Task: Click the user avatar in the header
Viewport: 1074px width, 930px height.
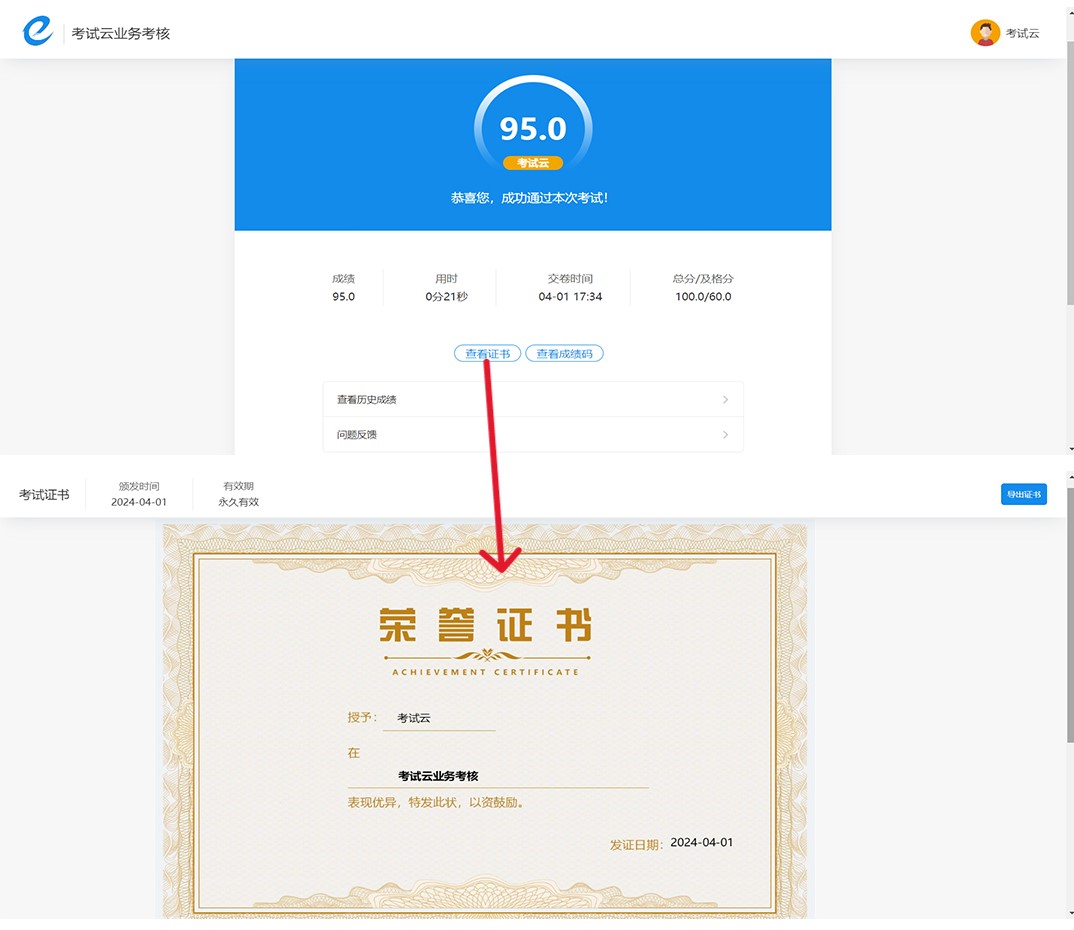Action: (x=985, y=33)
